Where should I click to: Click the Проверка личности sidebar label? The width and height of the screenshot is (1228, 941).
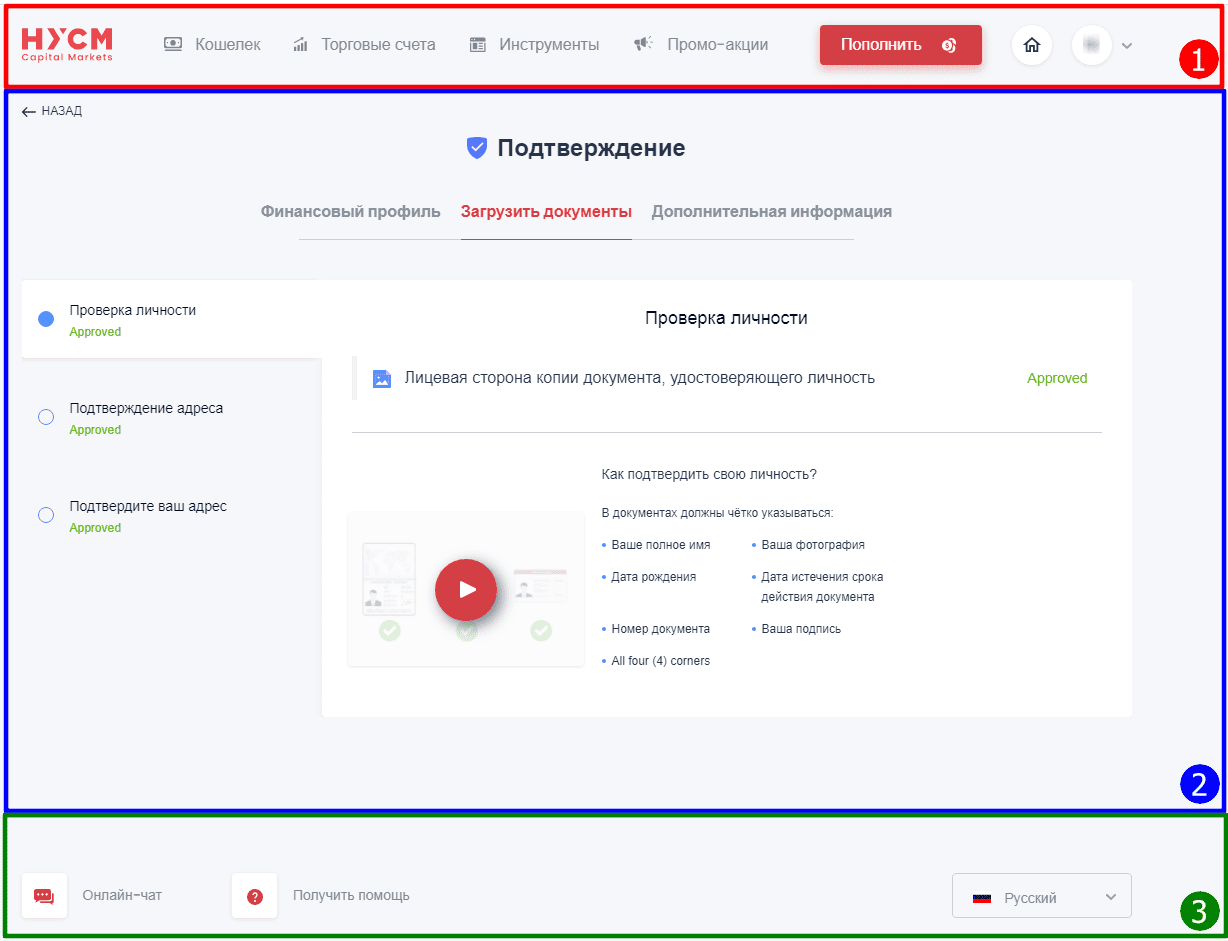tap(133, 310)
